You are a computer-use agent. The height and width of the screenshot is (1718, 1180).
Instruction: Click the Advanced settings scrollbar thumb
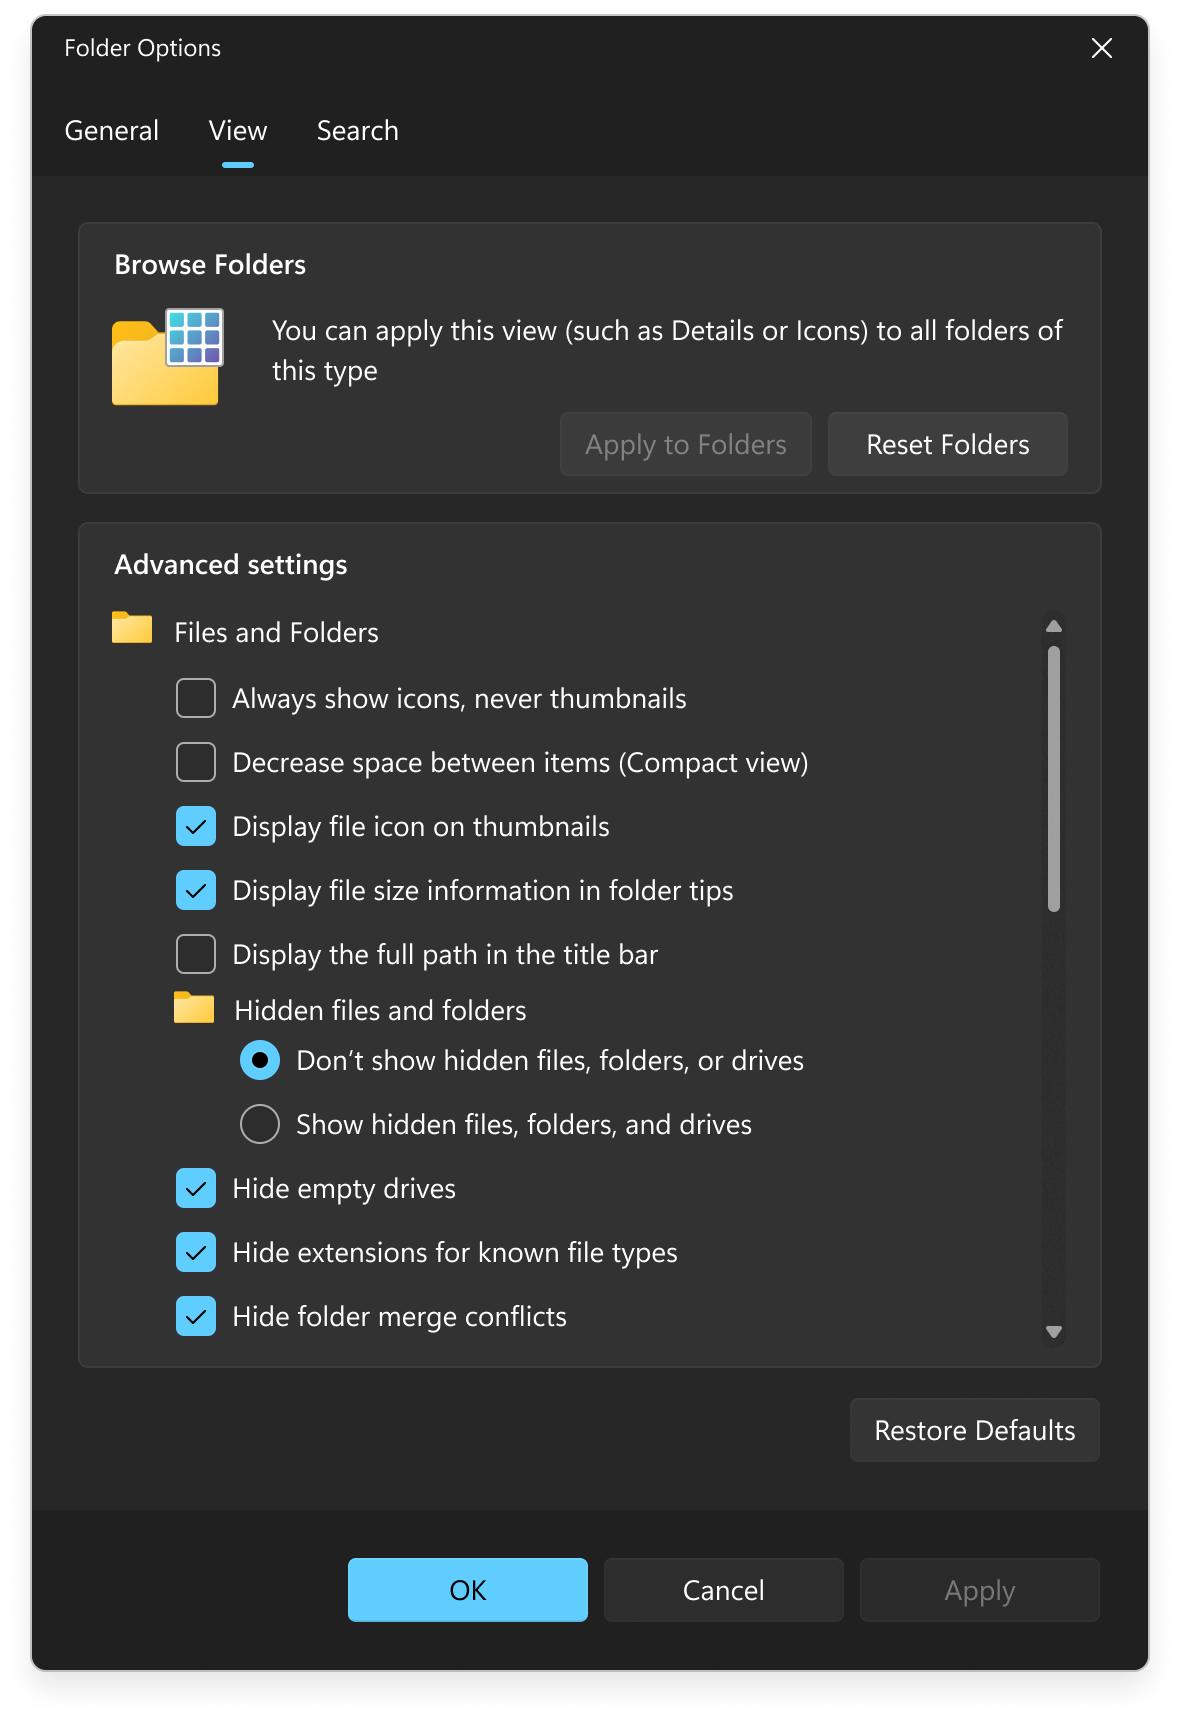(1054, 779)
